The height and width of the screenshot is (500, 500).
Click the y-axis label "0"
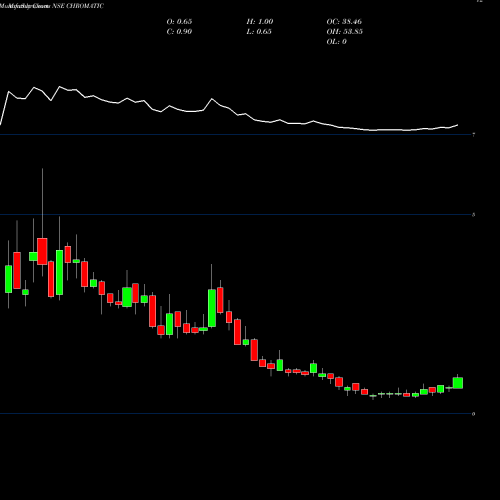[474, 414]
